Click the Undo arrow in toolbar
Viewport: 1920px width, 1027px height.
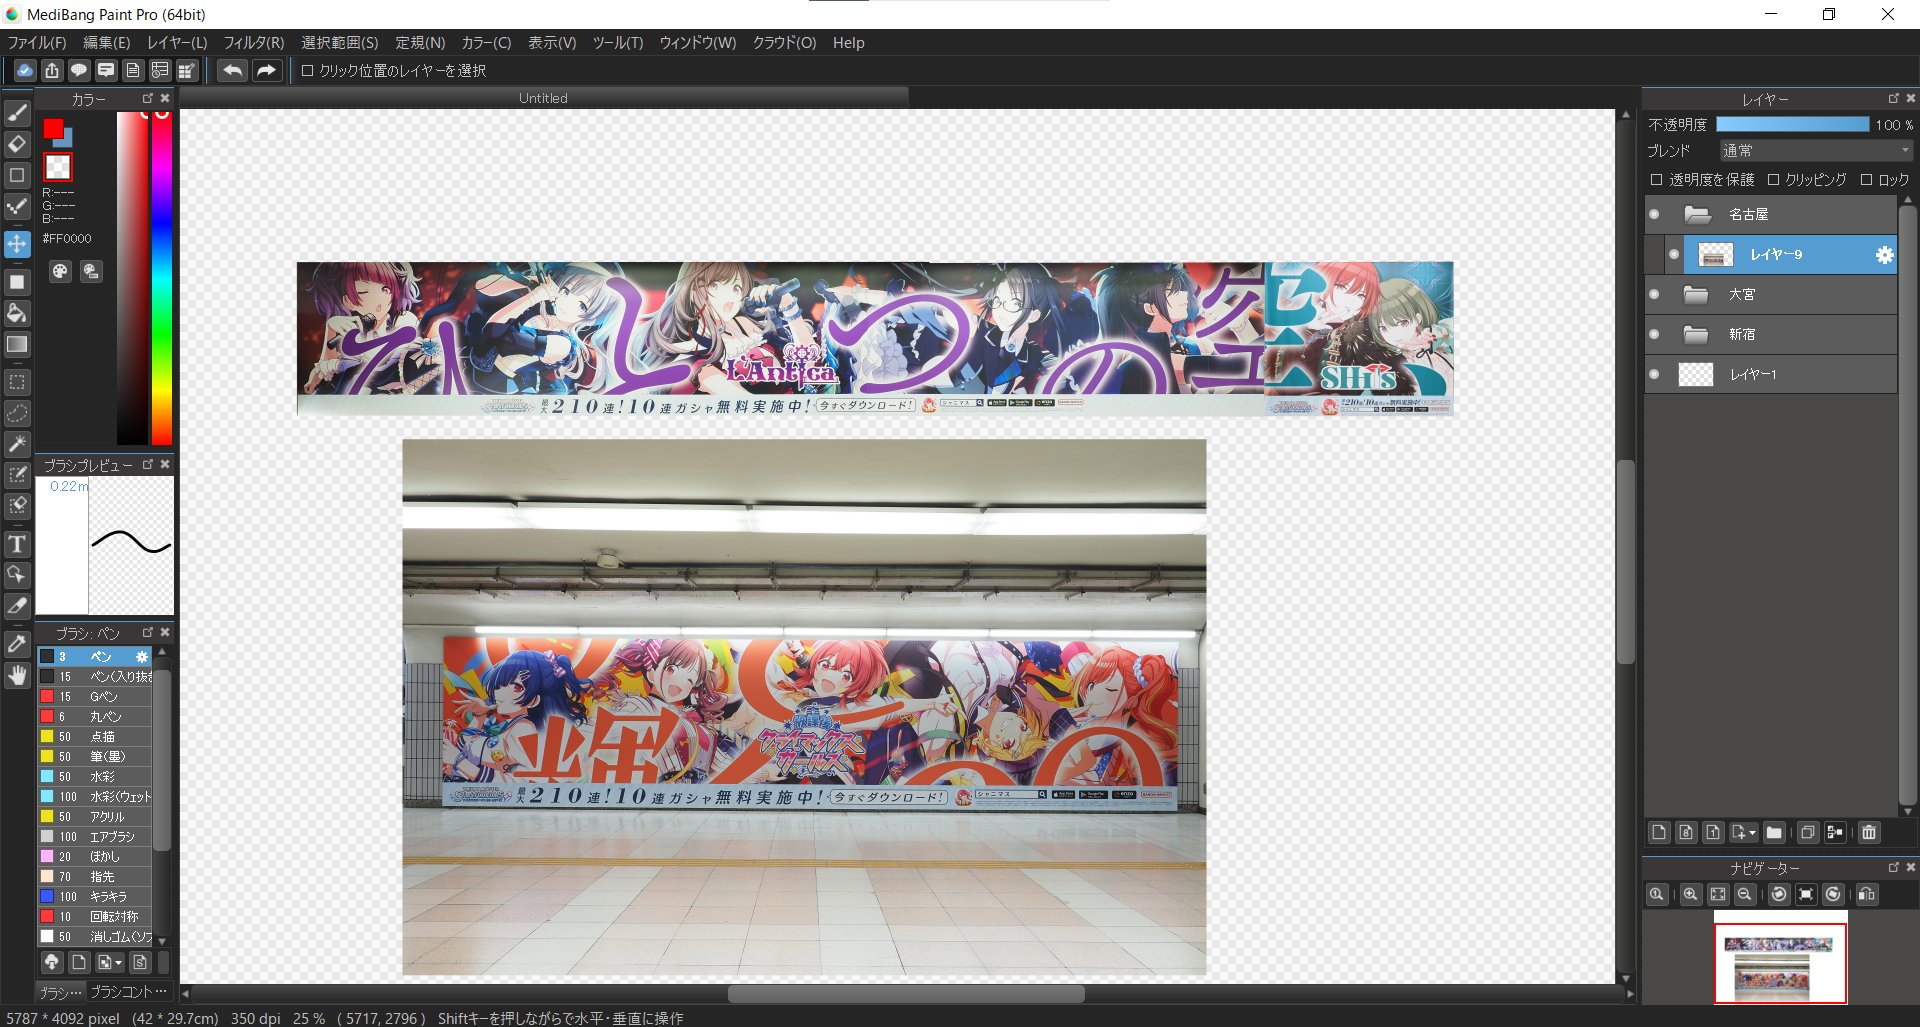pos(232,71)
